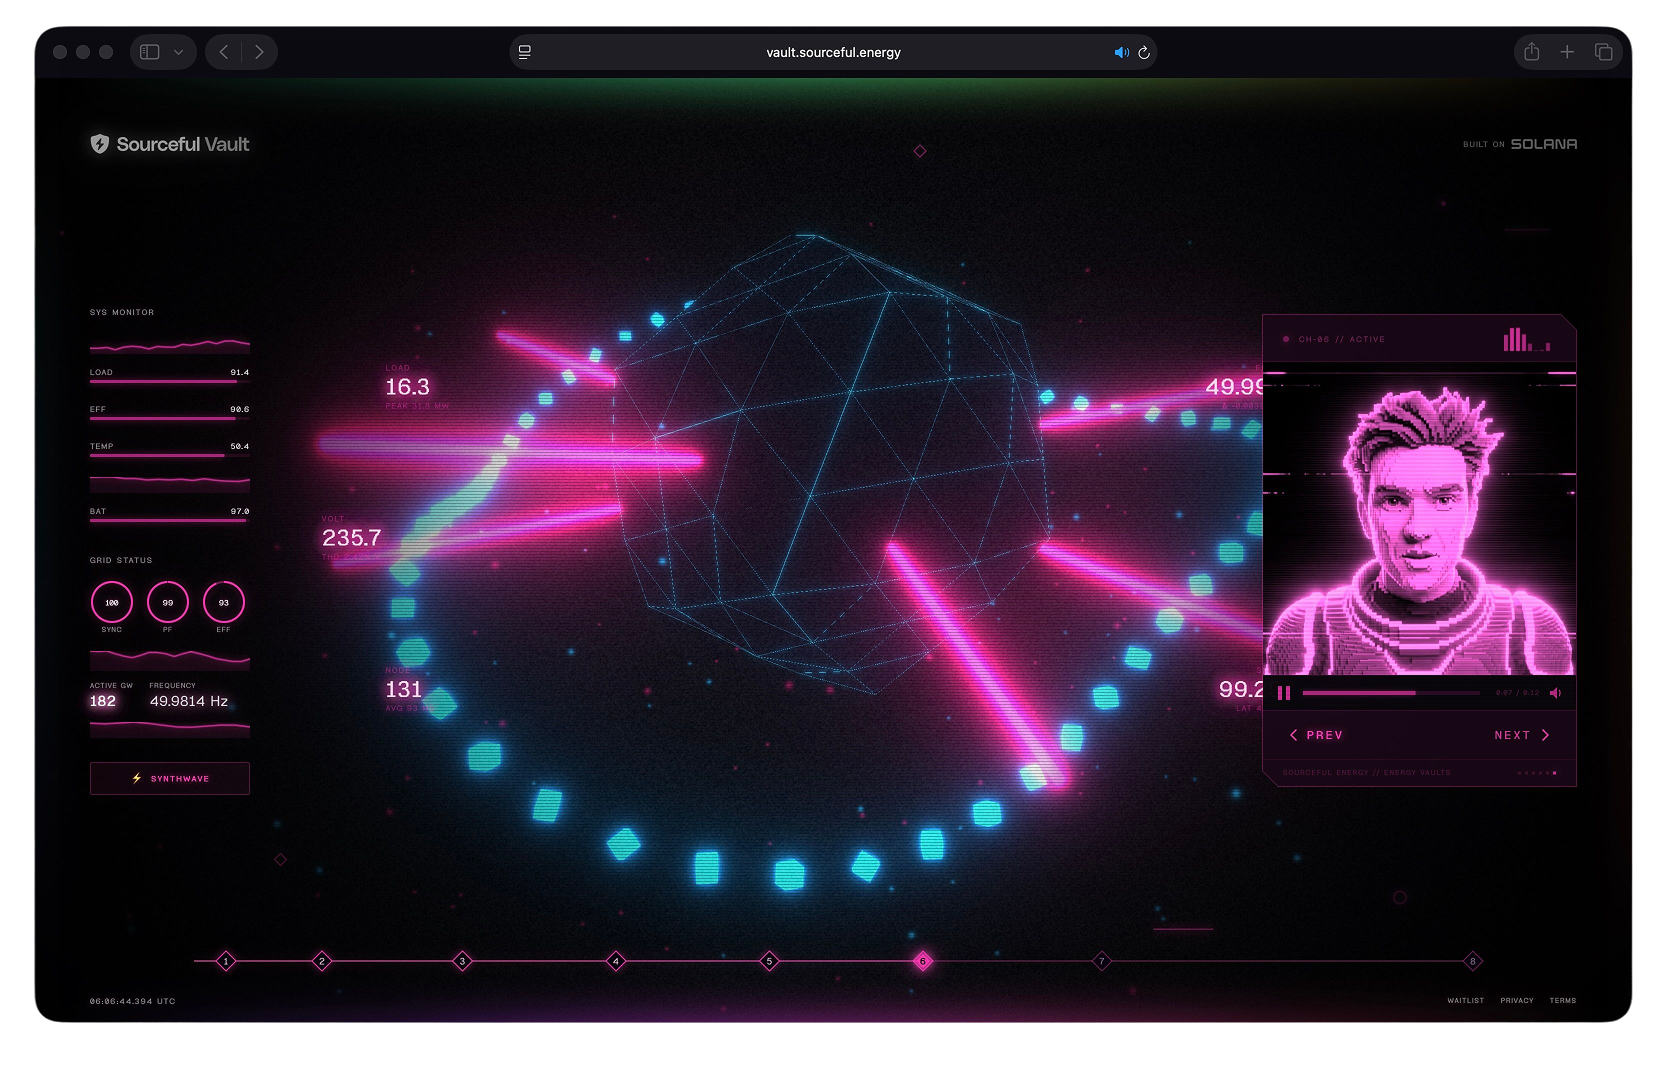Pause the video in the player panel
Viewport: 1667px width, 1065px height.
pyautogui.click(x=1284, y=693)
